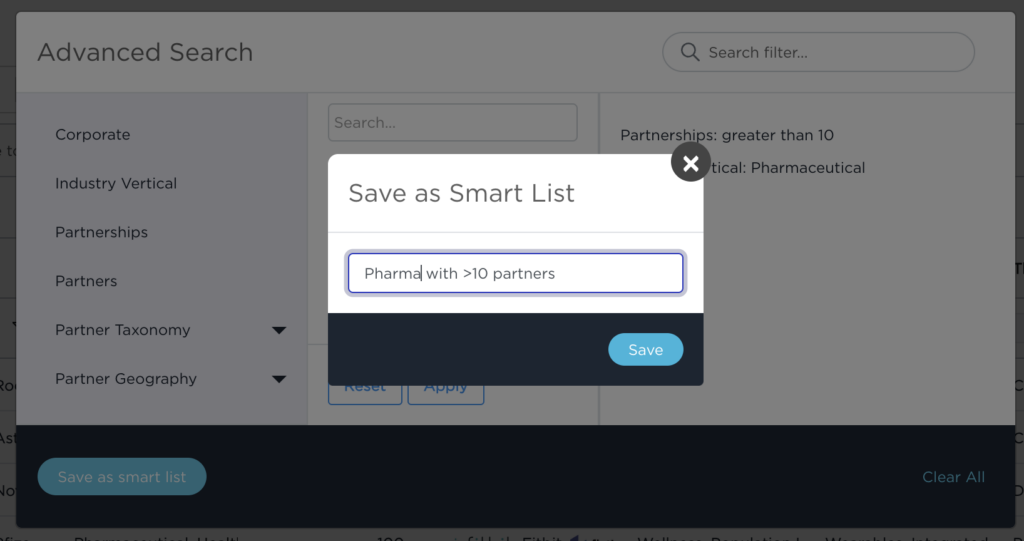
Task: Select the Partnerships: greater than 10 filter
Action: (x=727, y=135)
